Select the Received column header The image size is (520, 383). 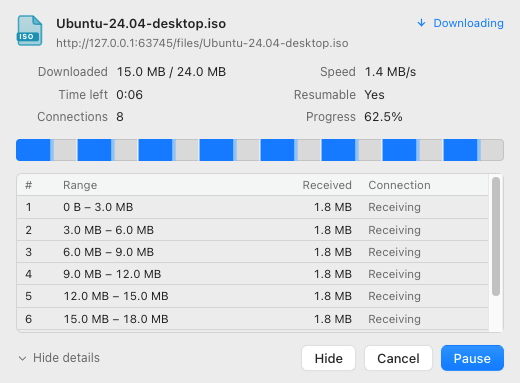click(327, 185)
